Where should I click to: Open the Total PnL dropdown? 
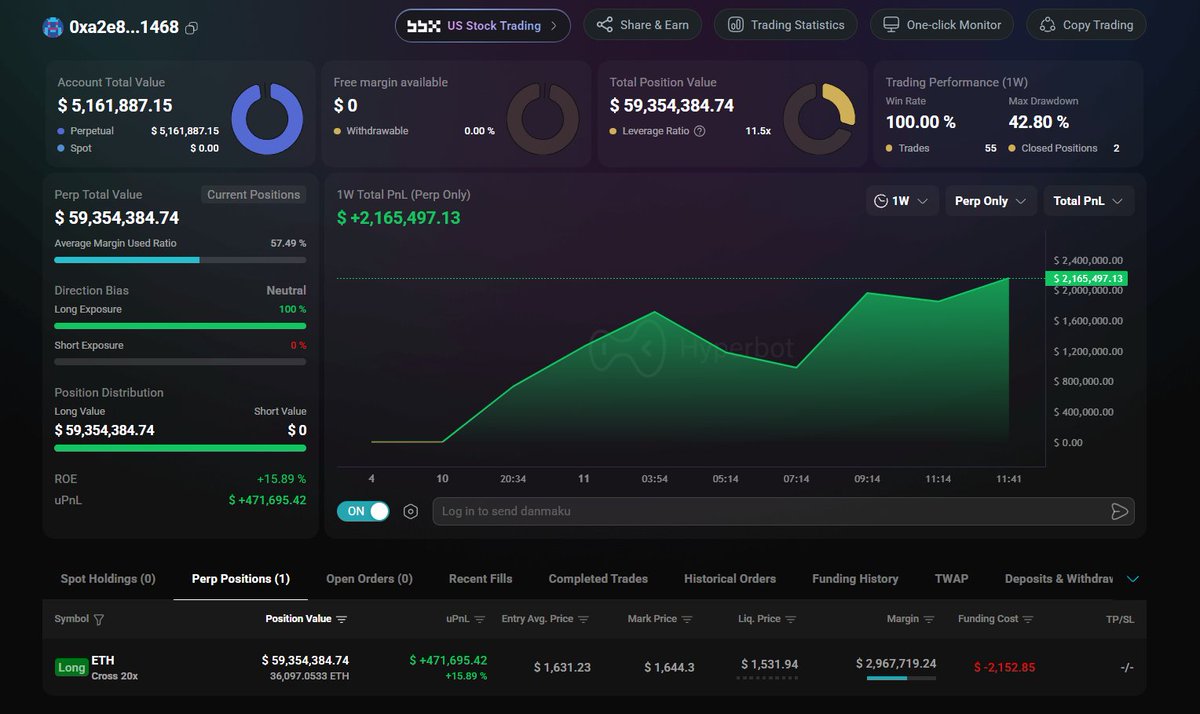pyautogui.click(x=1088, y=201)
